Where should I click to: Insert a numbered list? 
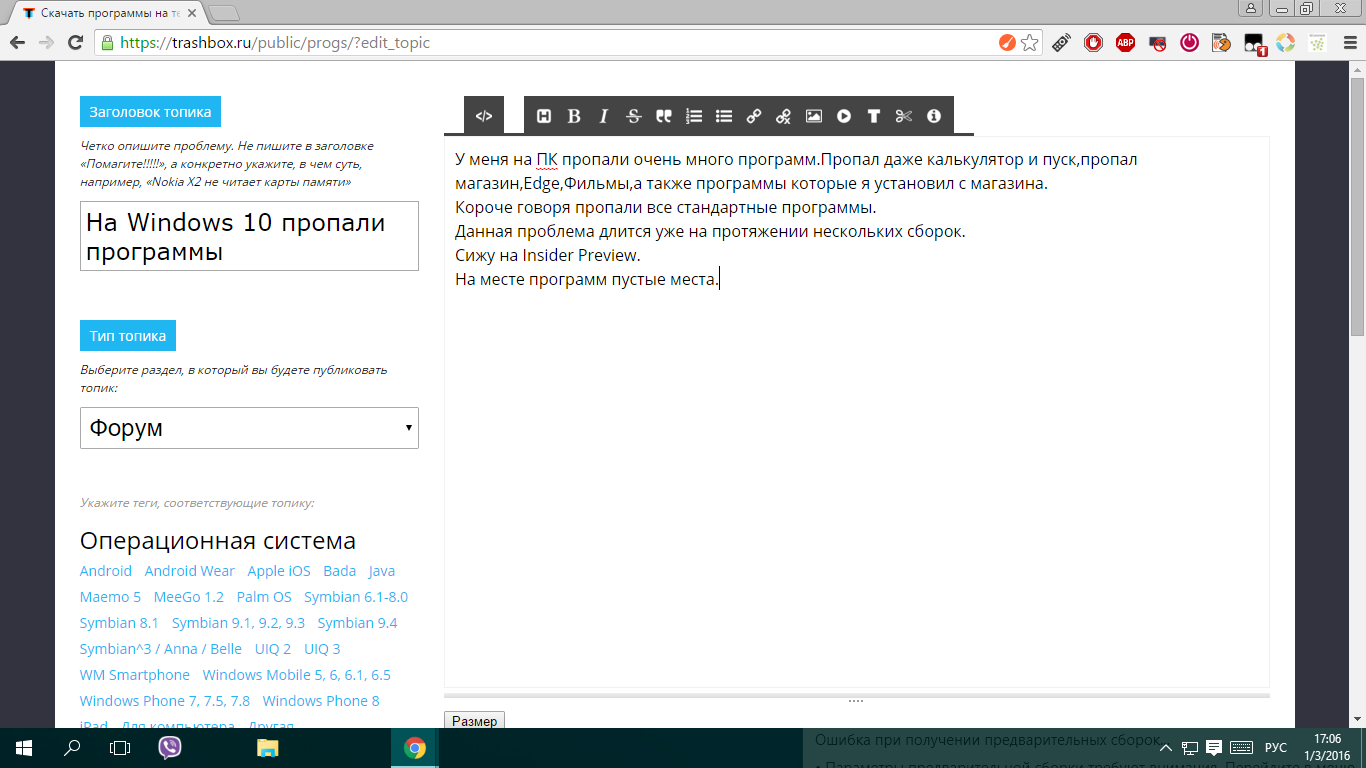[694, 116]
